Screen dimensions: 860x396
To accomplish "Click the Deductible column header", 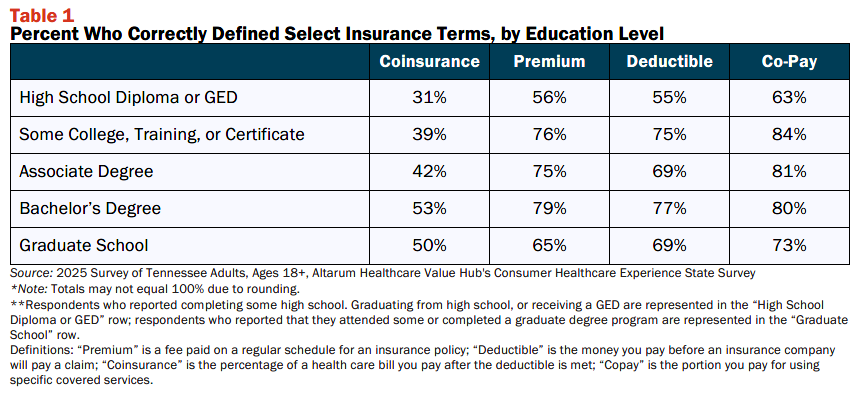I will click(x=669, y=61).
